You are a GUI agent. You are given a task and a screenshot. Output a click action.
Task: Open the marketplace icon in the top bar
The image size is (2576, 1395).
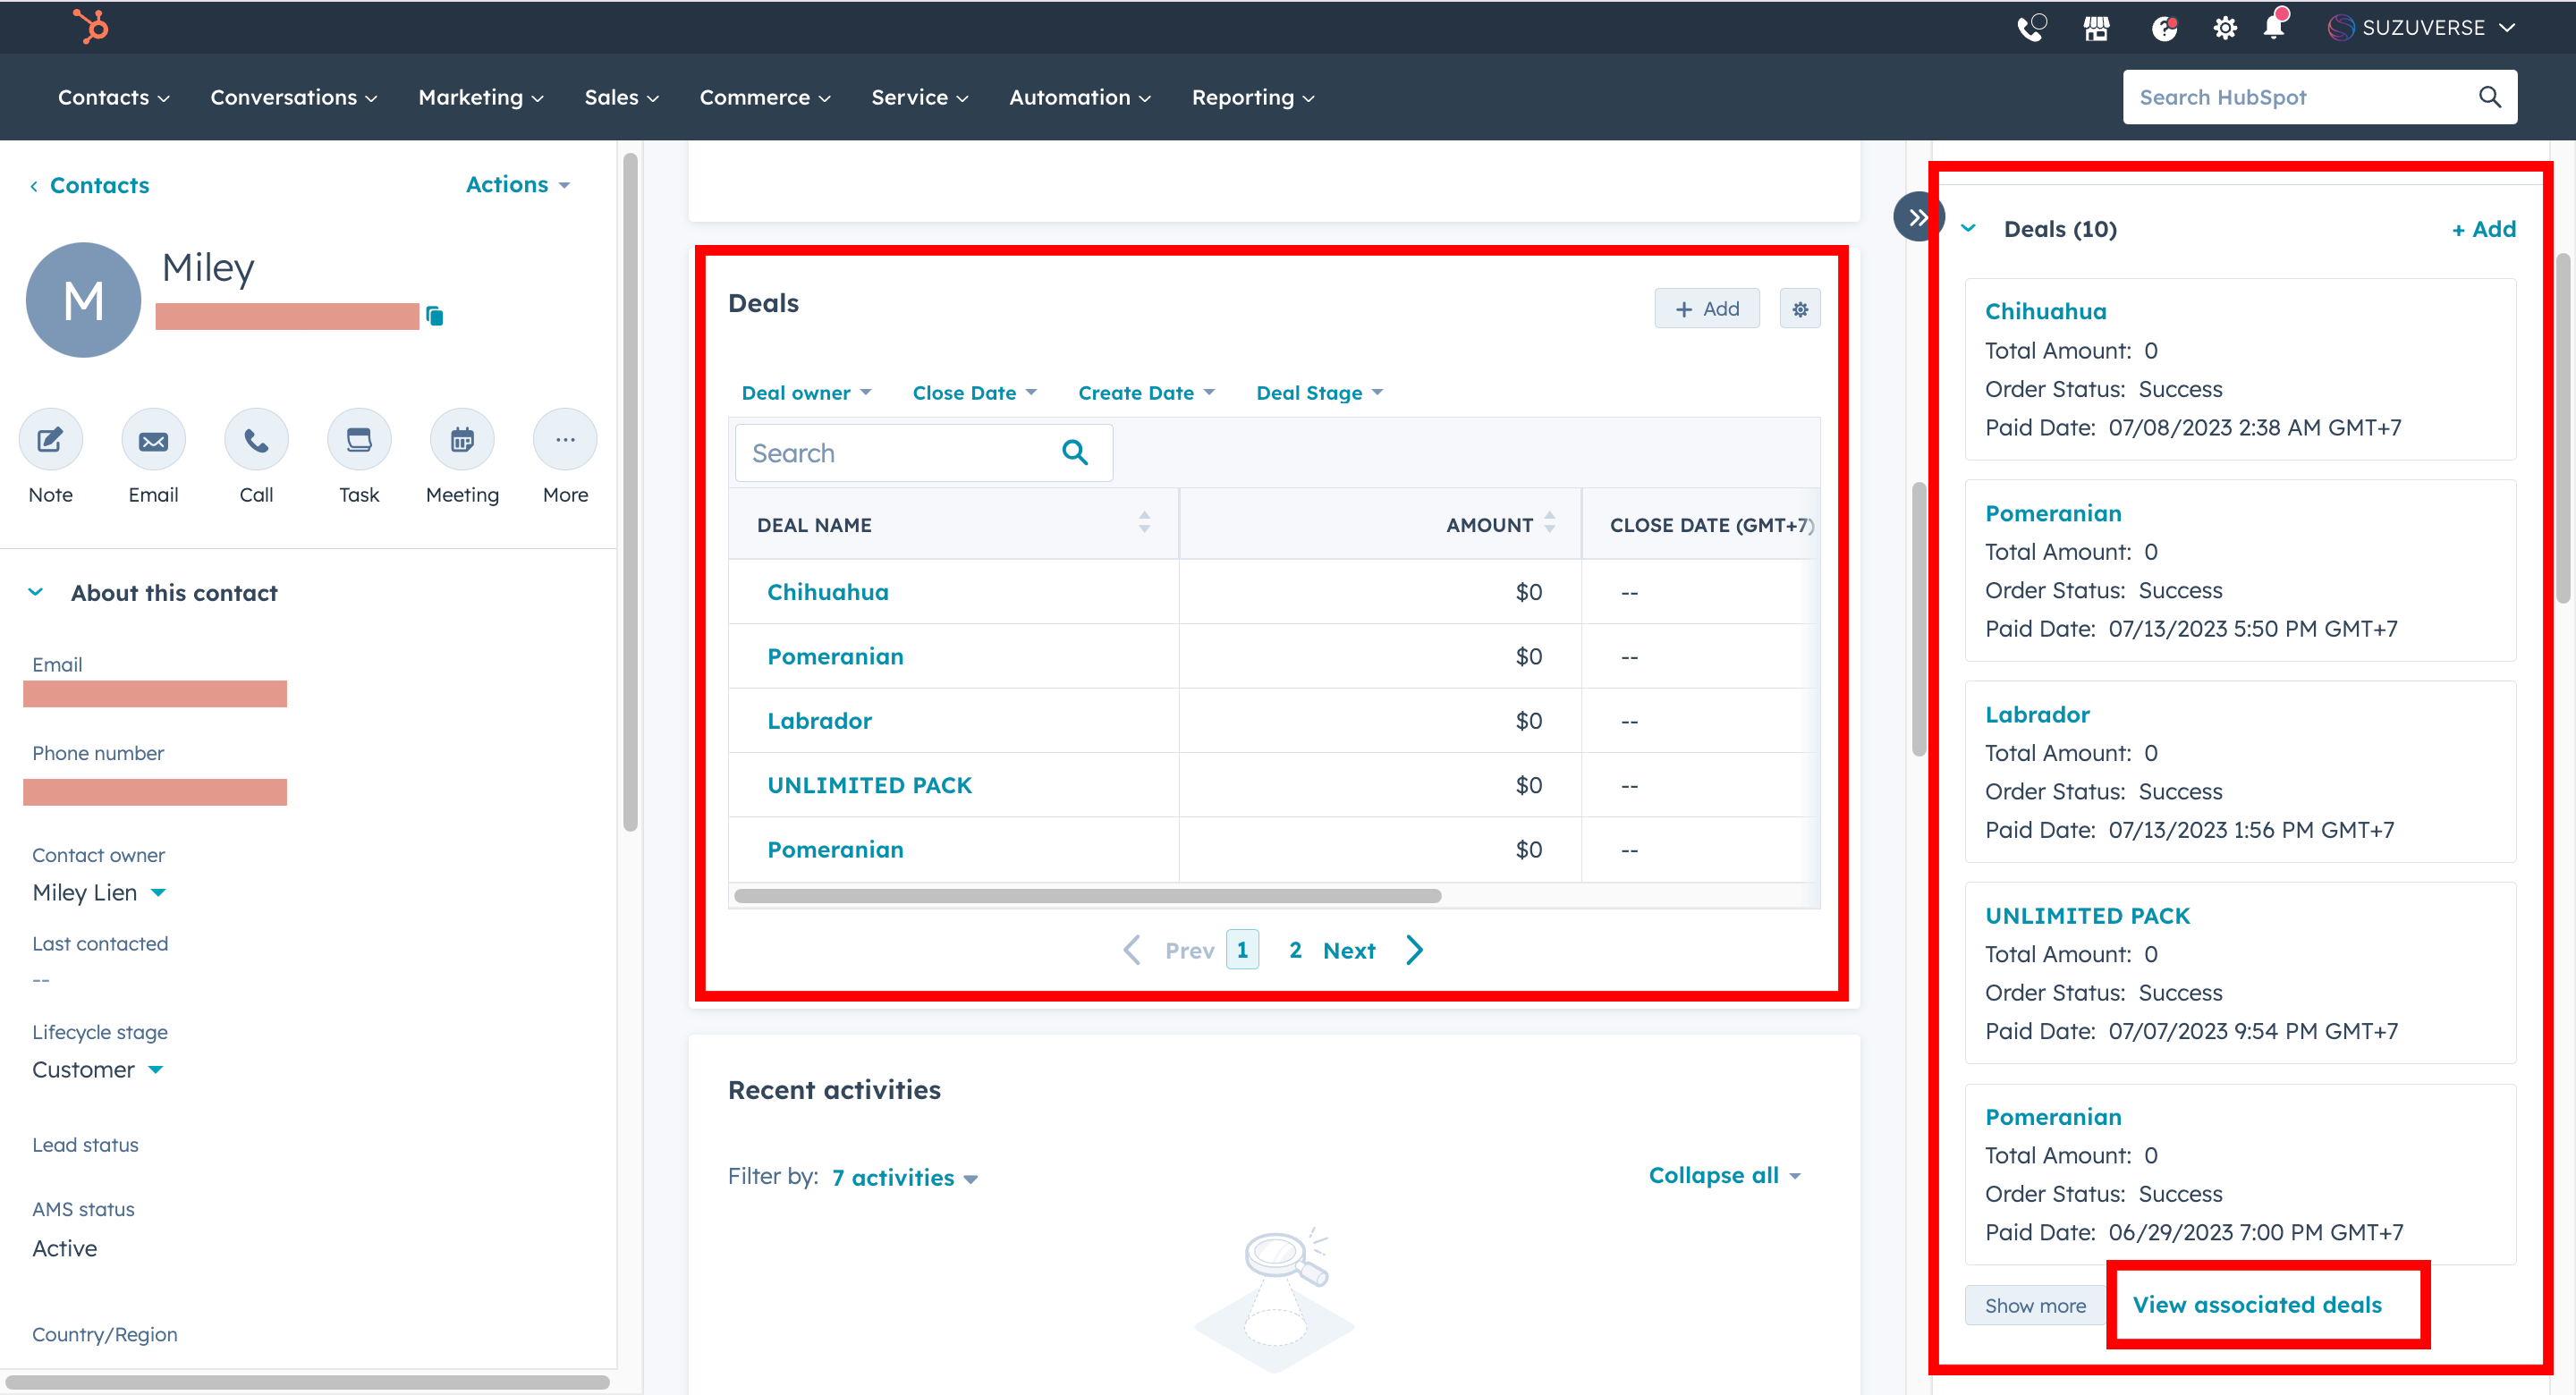pyautogui.click(x=2096, y=28)
